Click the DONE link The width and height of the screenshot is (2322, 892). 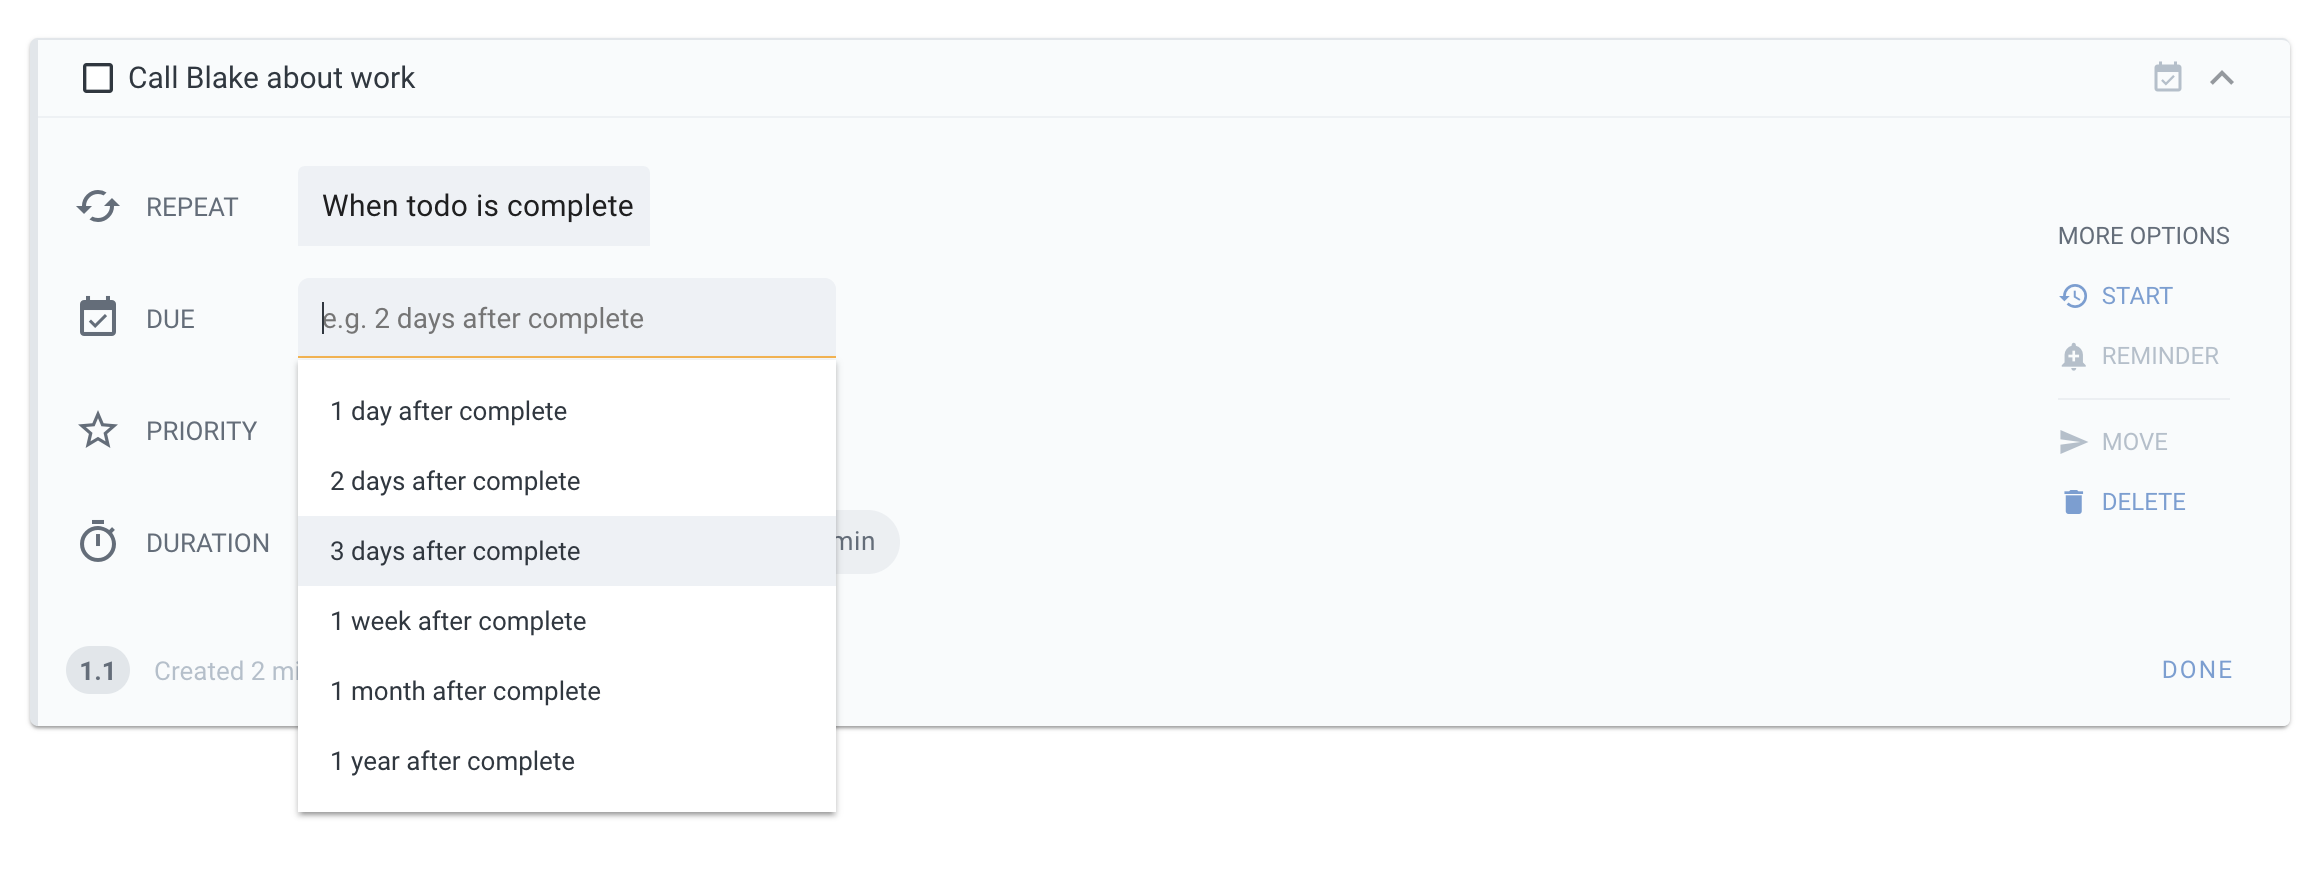coord(2196,669)
